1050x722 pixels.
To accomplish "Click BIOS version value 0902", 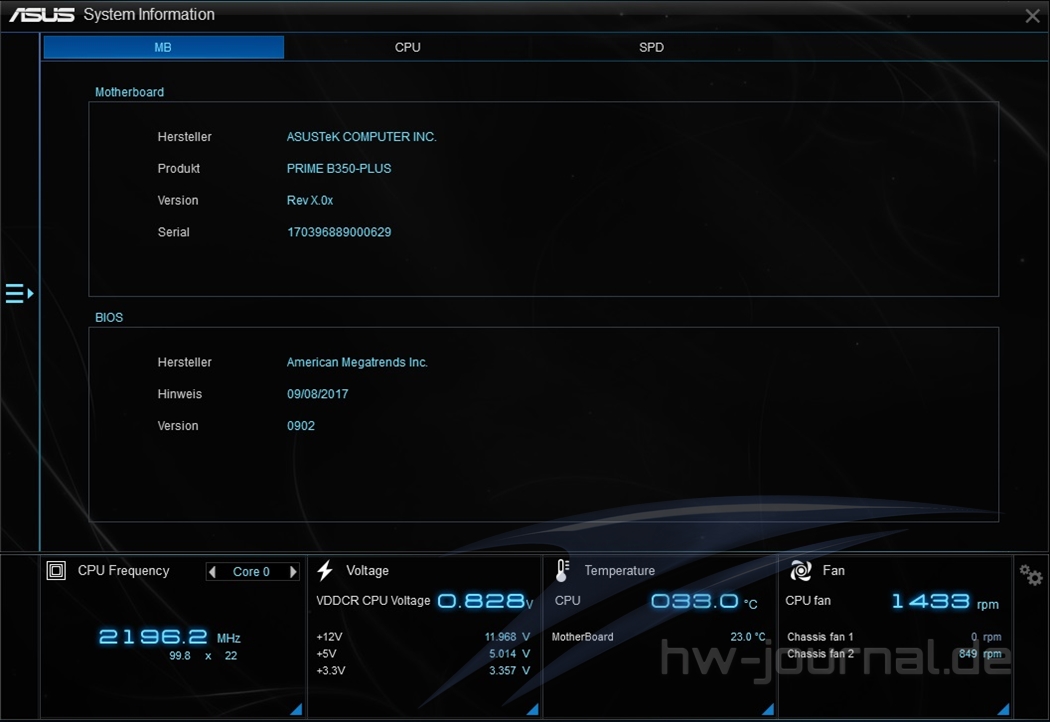I will 301,426.
